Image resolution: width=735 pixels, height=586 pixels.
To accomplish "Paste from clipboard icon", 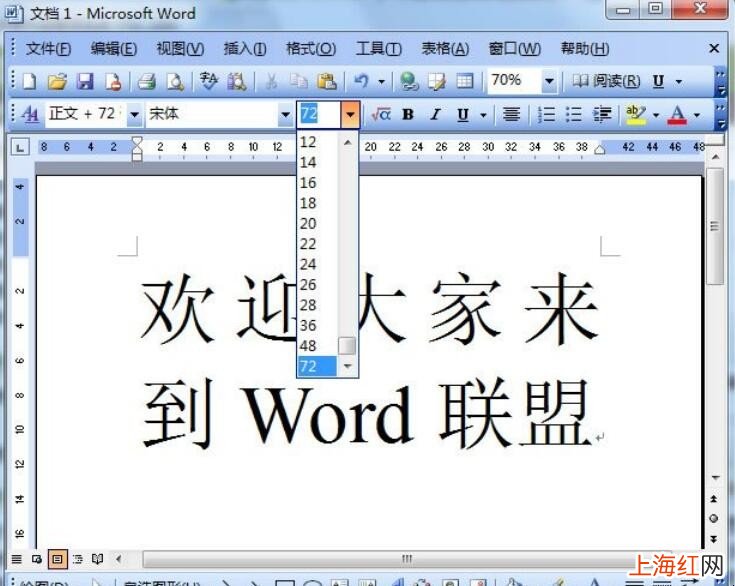I will [327, 82].
